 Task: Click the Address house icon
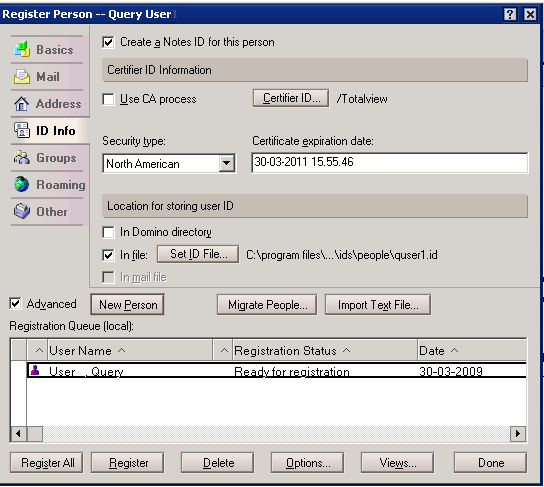coord(22,103)
